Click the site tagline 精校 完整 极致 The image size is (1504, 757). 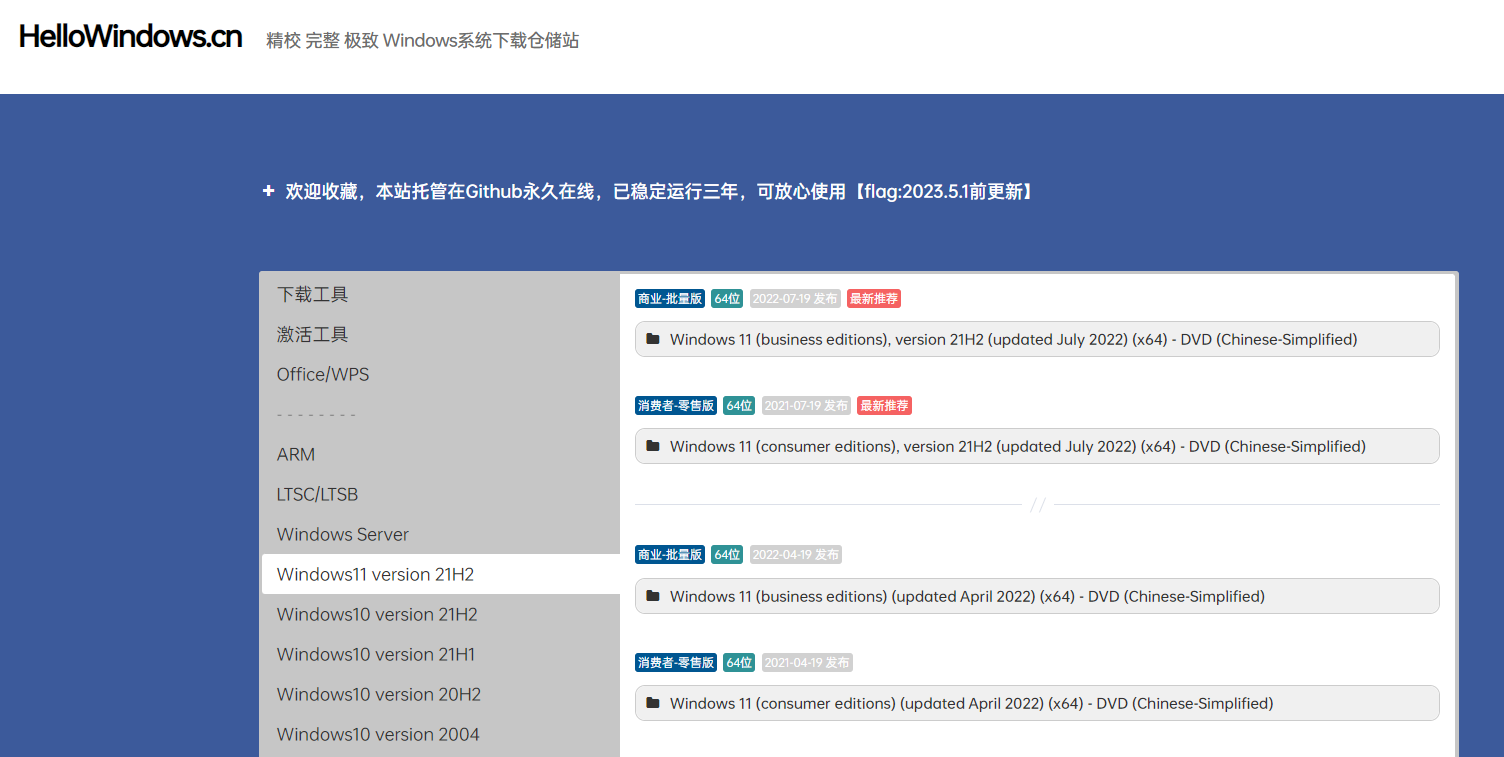point(422,41)
